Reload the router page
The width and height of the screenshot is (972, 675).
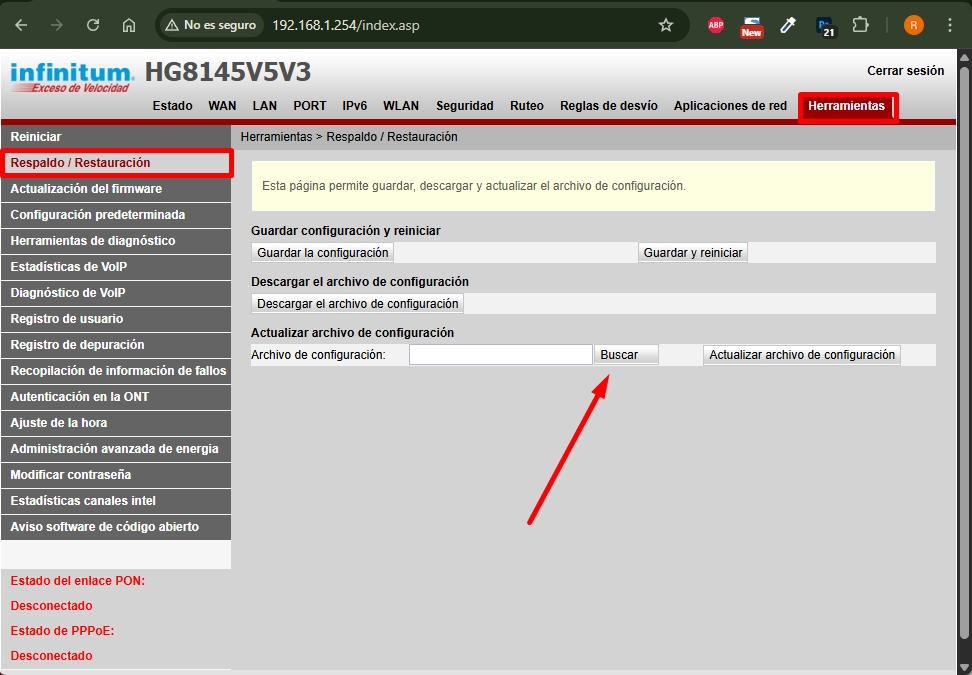click(92, 25)
